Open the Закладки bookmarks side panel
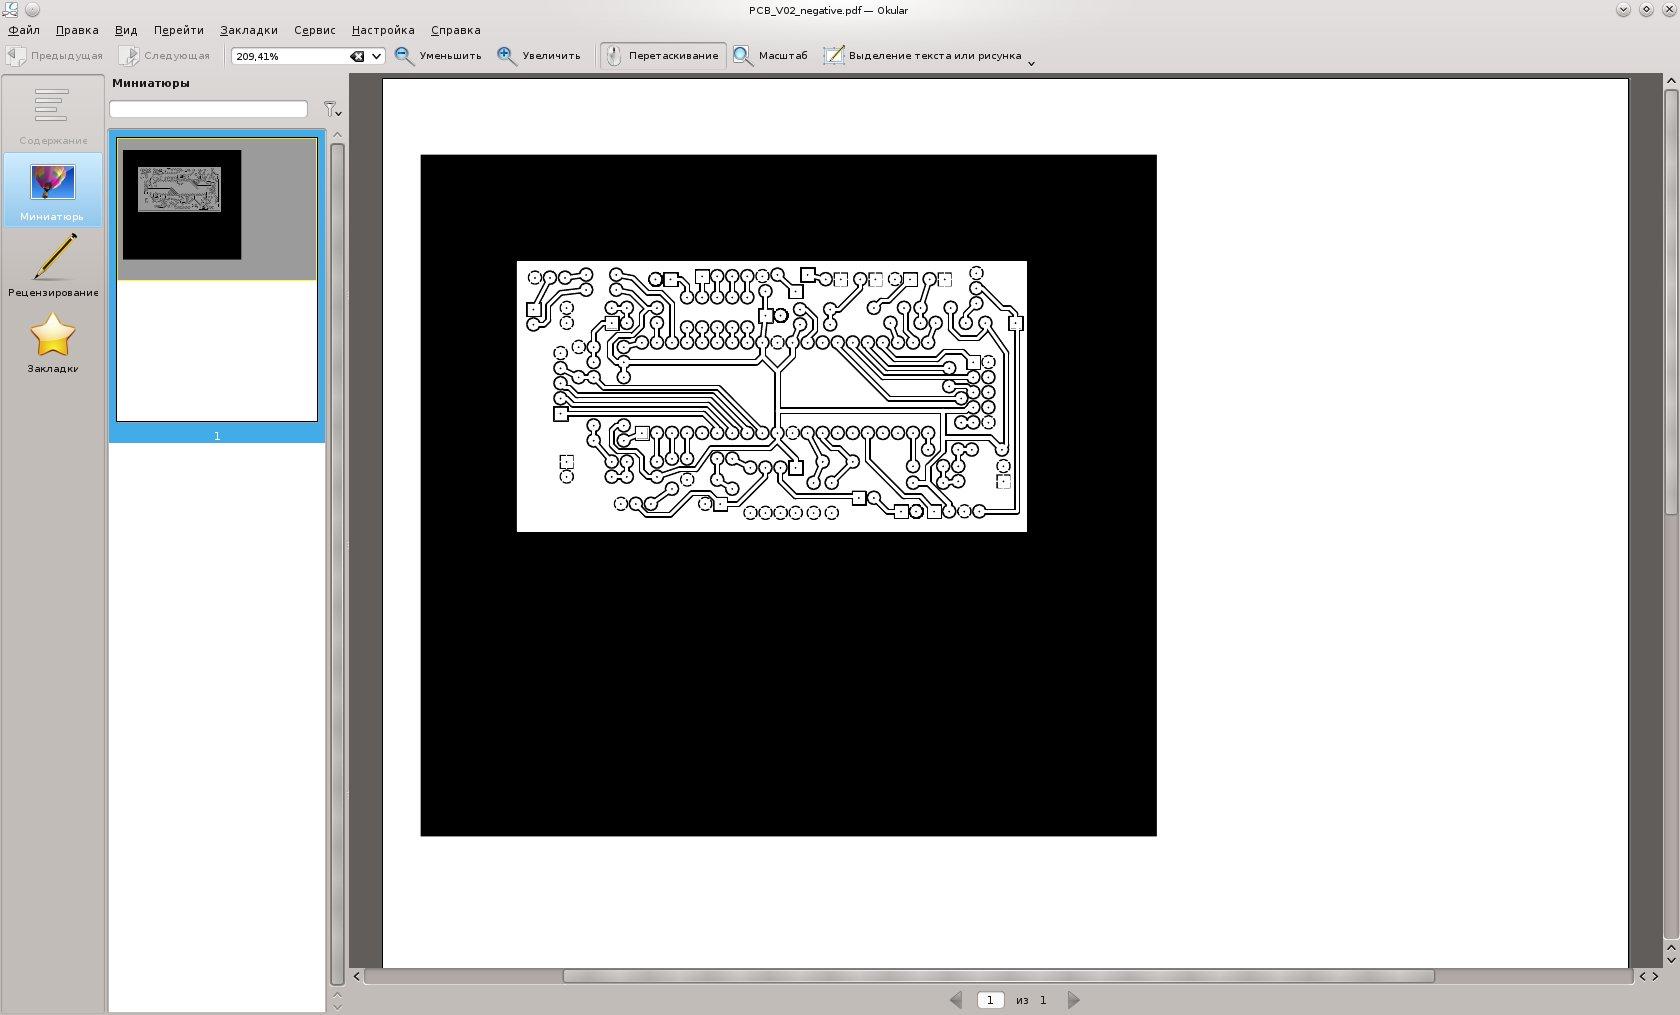Image resolution: width=1680 pixels, height=1015 pixels. [x=53, y=341]
